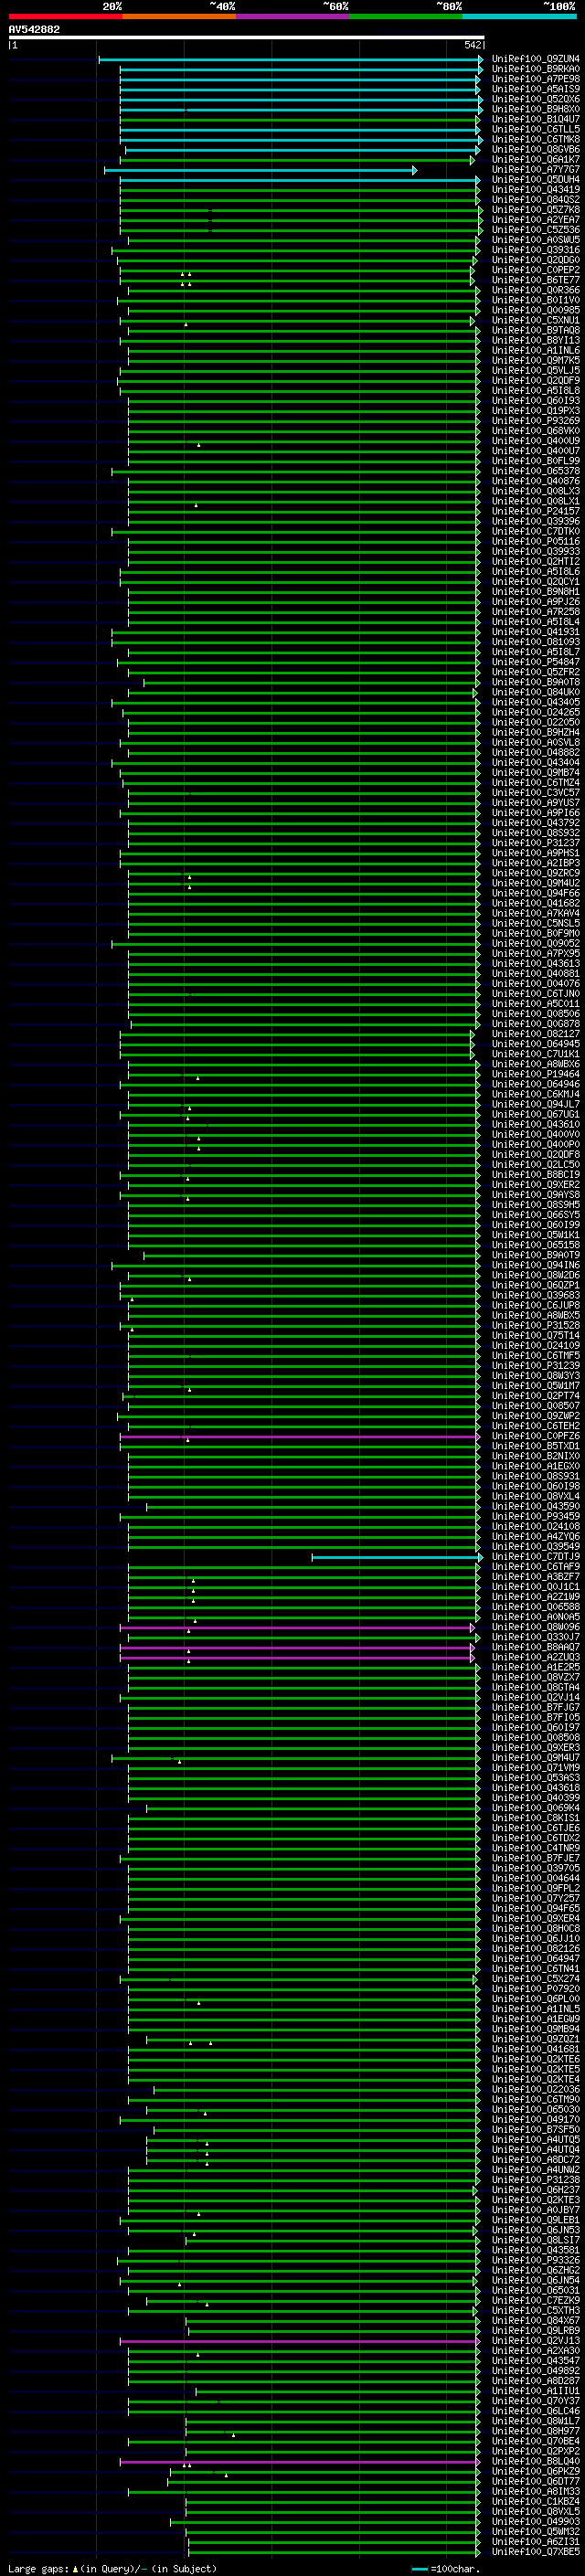Open hit UniRef100_Q5DUH4
The height and width of the screenshot is (2576, 585).
point(536,180)
